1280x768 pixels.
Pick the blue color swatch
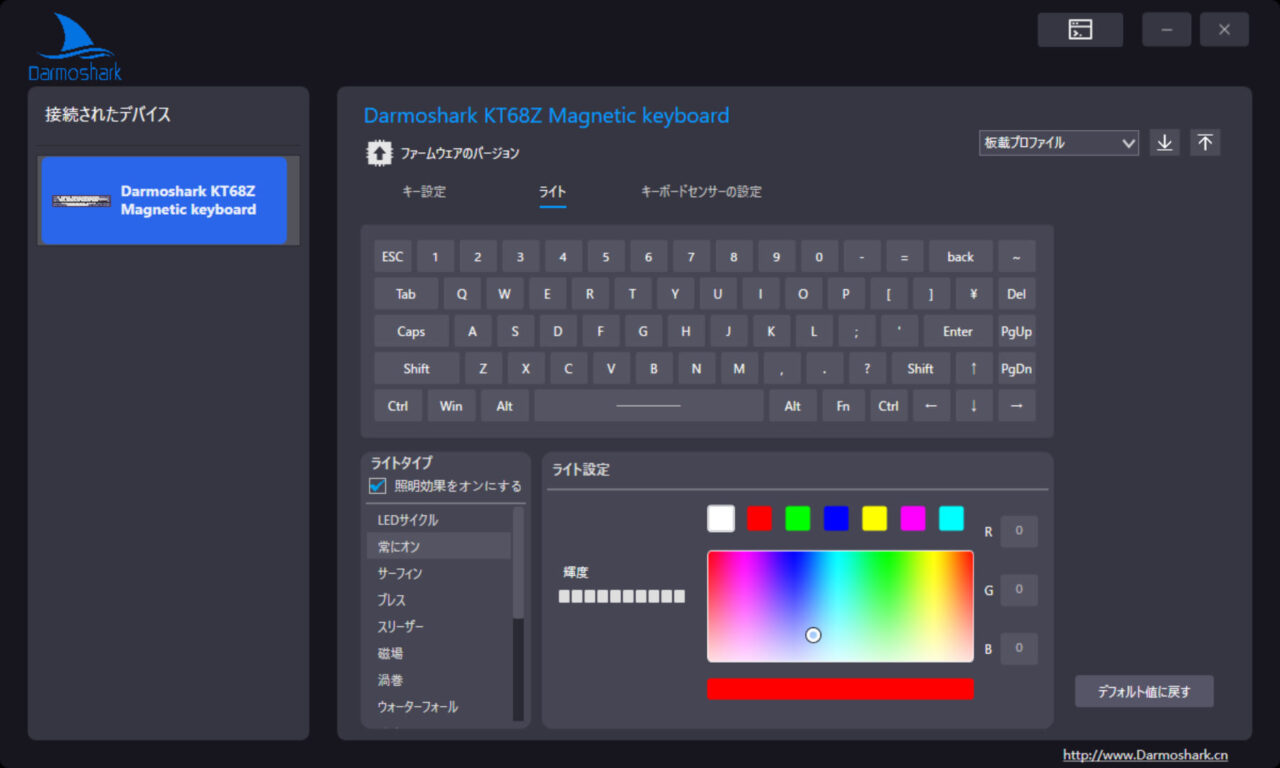836,518
